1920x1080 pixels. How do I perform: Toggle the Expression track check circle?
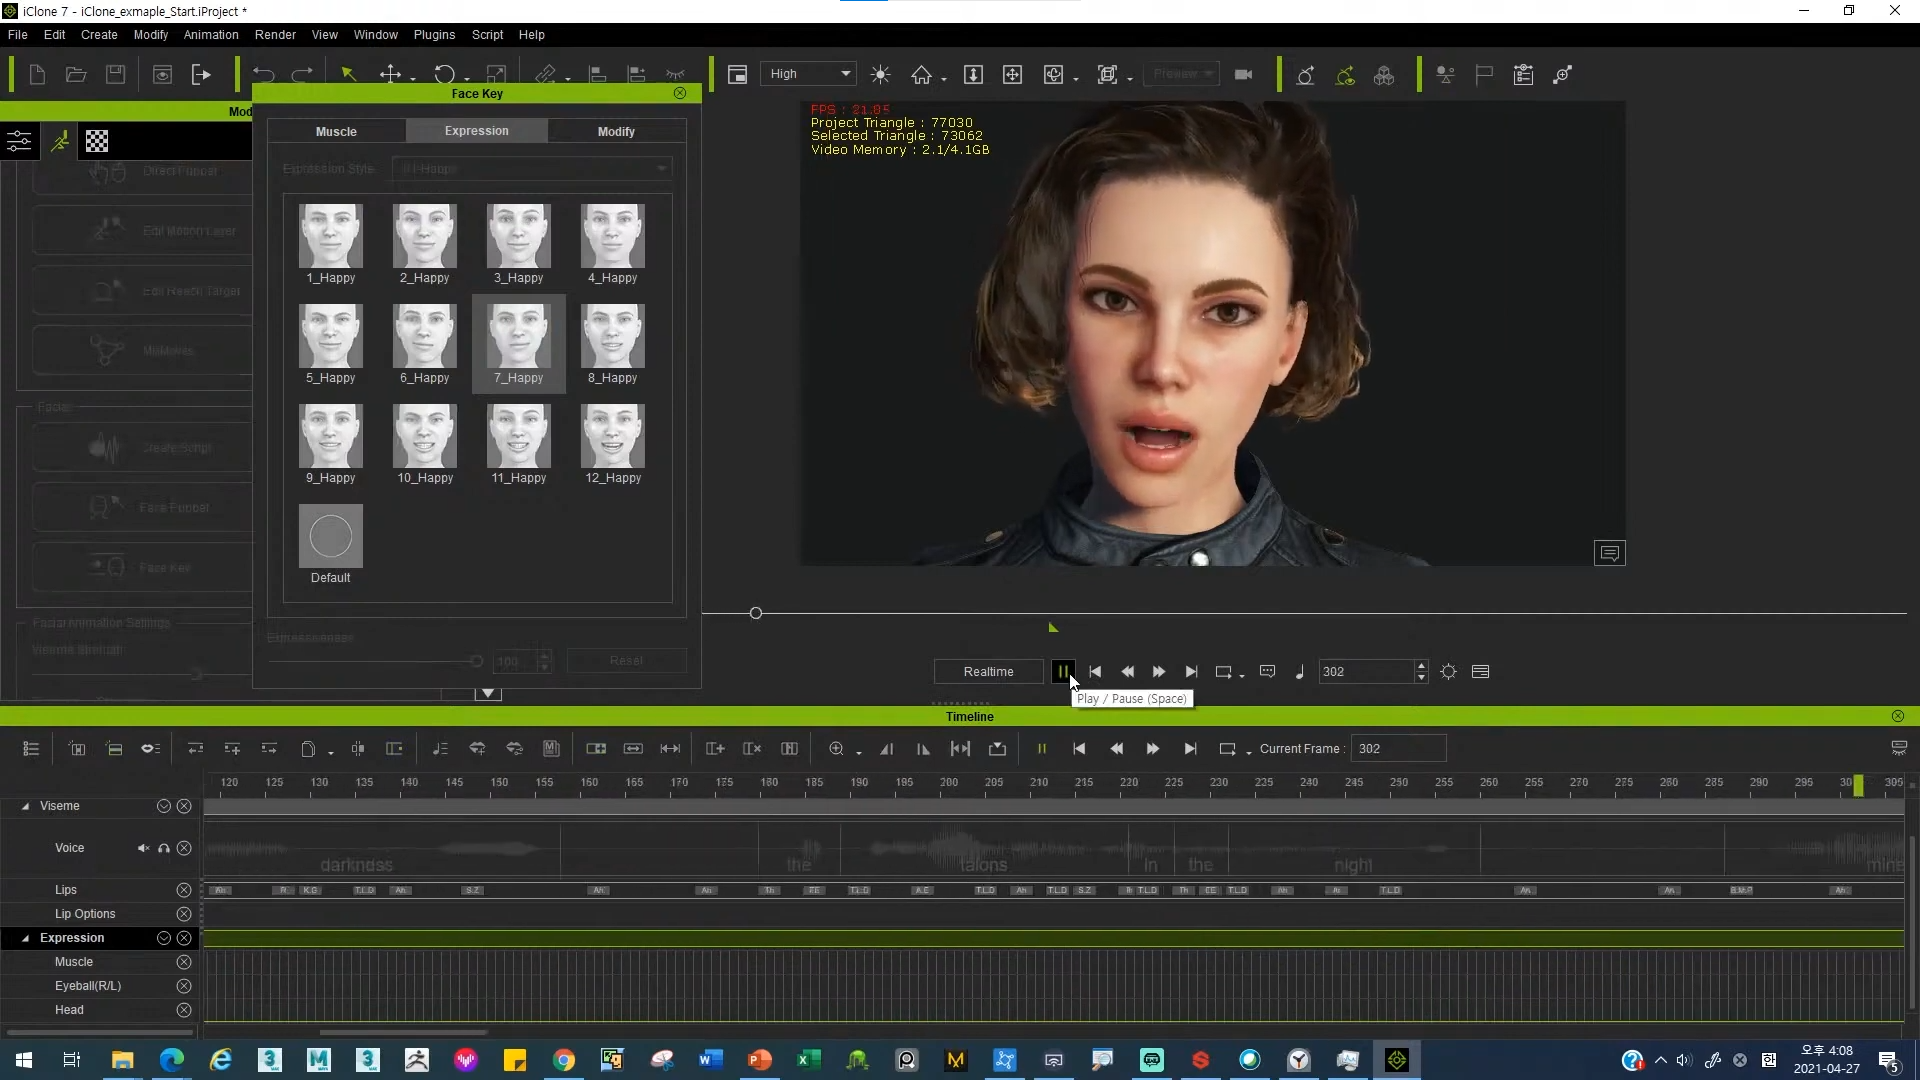[x=163, y=938]
